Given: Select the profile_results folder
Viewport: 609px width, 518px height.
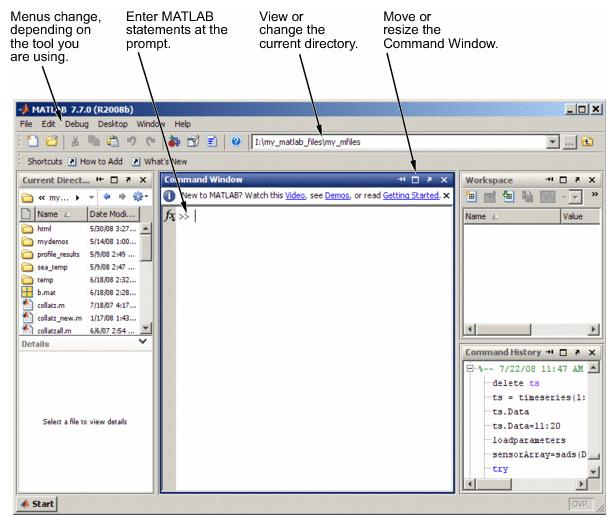Looking at the screenshot, I should pyautogui.click(x=58, y=254).
